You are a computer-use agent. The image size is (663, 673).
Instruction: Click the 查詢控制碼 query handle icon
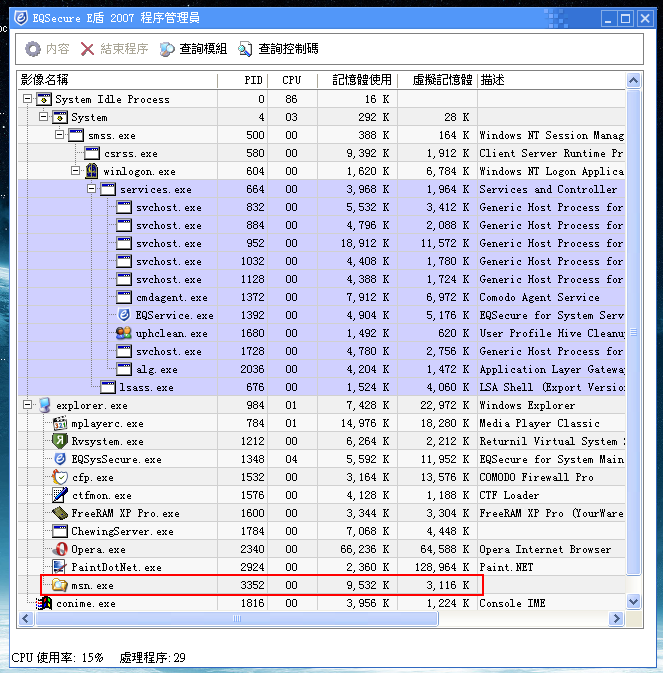pos(245,49)
